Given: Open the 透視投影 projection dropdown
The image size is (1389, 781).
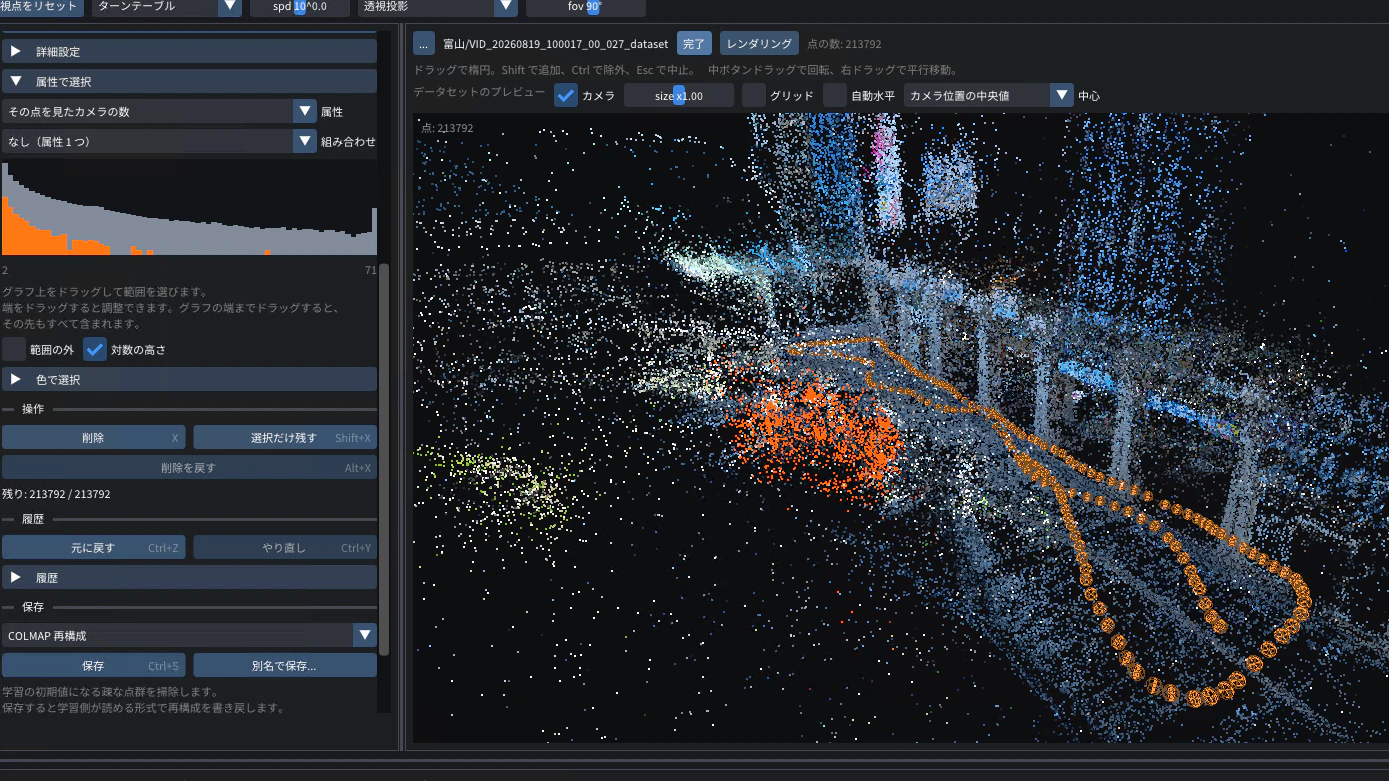Looking at the screenshot, I should pyautogui.click(x=438, y=7).
